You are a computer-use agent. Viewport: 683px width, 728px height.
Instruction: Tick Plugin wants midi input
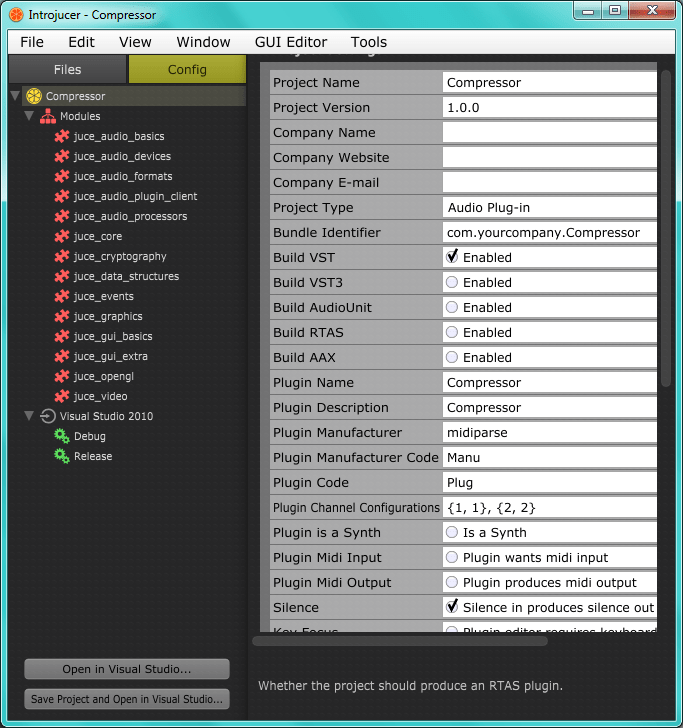452,557
